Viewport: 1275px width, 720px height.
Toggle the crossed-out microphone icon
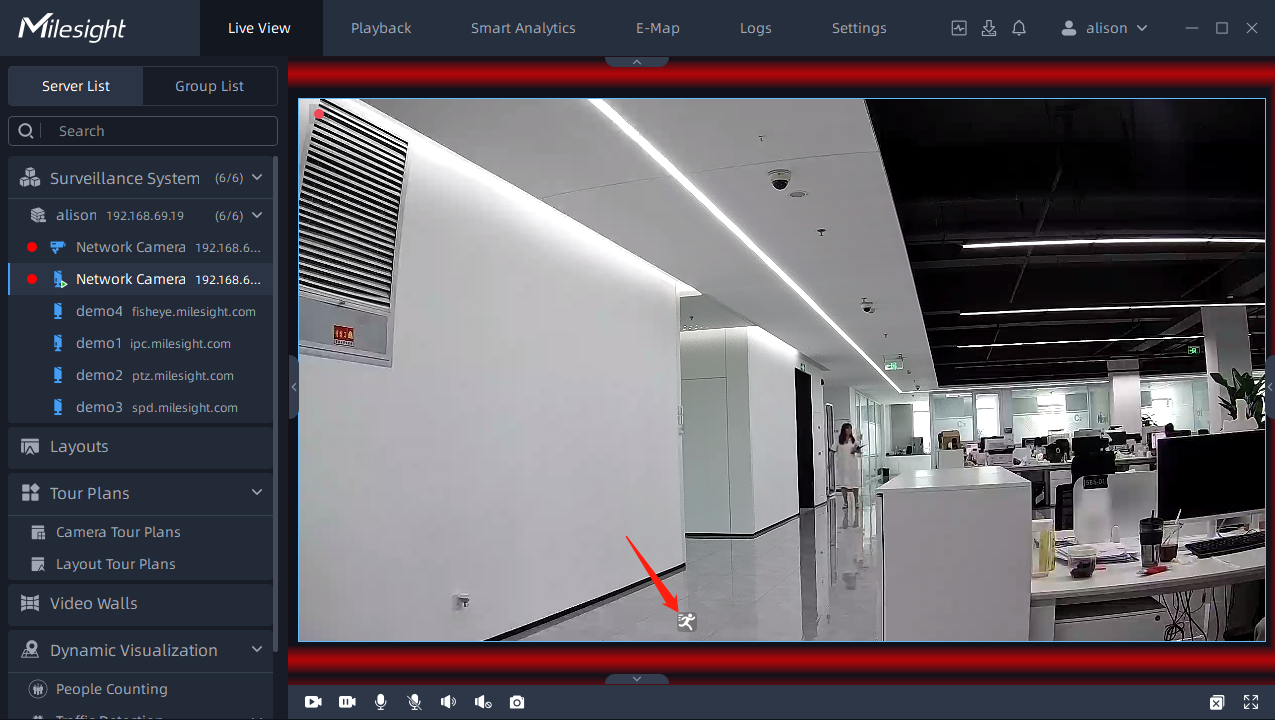coord(415,702)
